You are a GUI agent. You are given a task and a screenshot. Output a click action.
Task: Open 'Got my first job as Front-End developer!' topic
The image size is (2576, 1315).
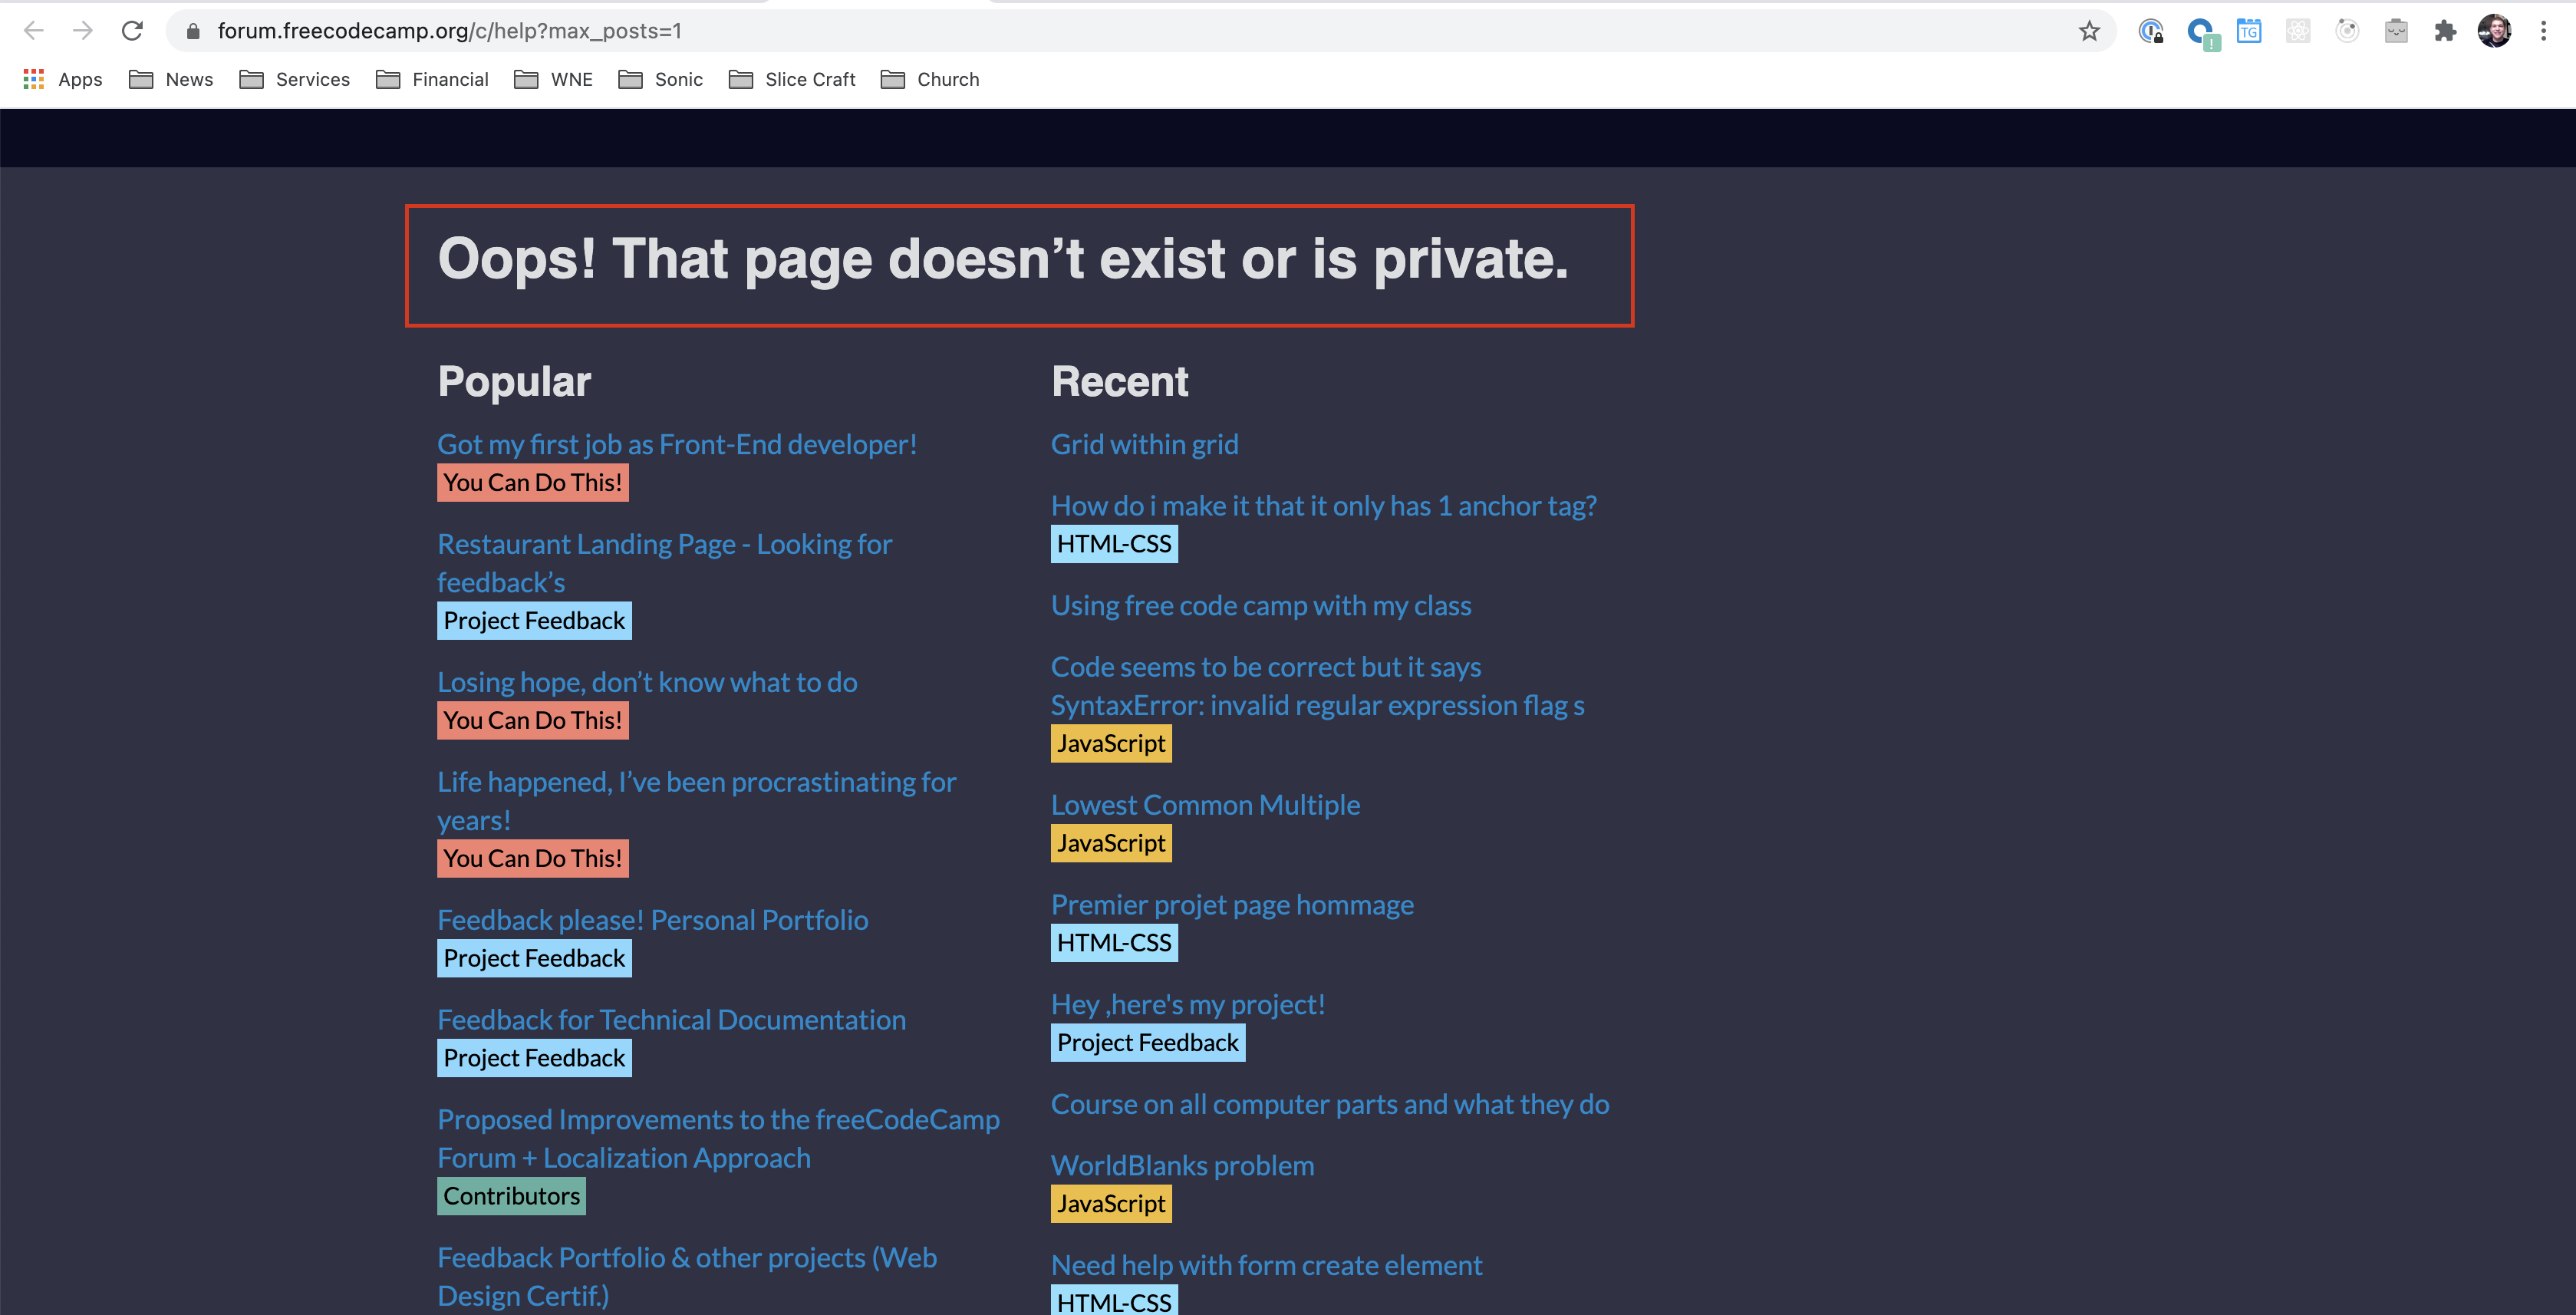click(x=677, y=444)
